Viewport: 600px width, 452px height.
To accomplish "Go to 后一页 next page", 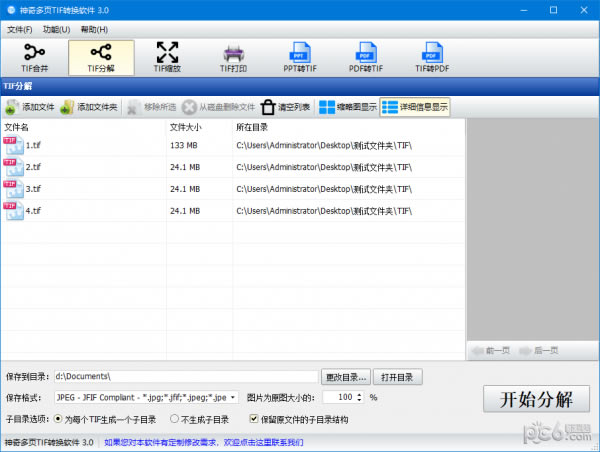I will [x=540, y=351].
